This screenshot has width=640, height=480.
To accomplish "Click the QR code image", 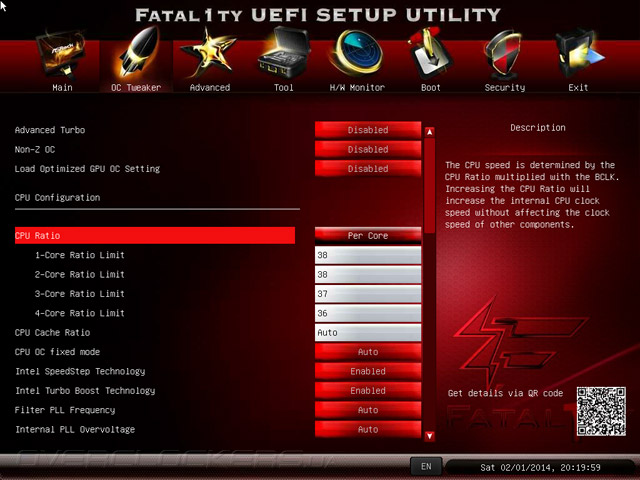I will click(601, 411).
